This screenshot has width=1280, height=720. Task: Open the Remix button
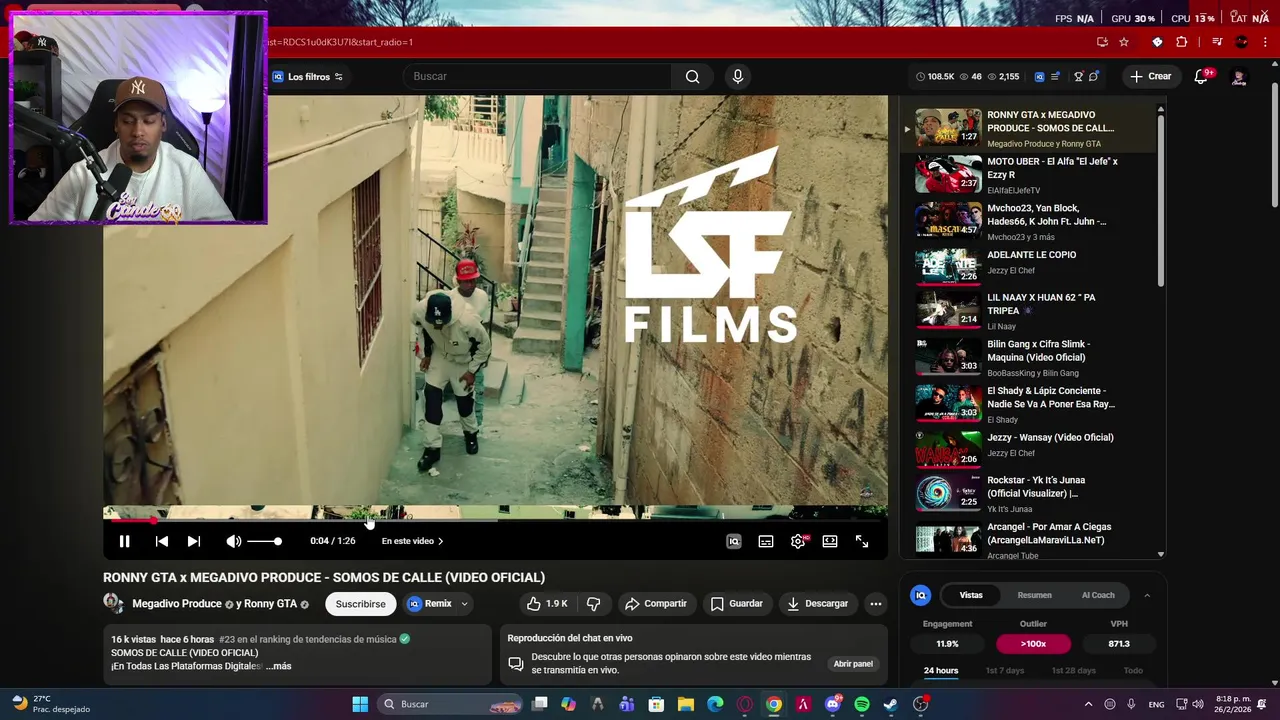430,604
